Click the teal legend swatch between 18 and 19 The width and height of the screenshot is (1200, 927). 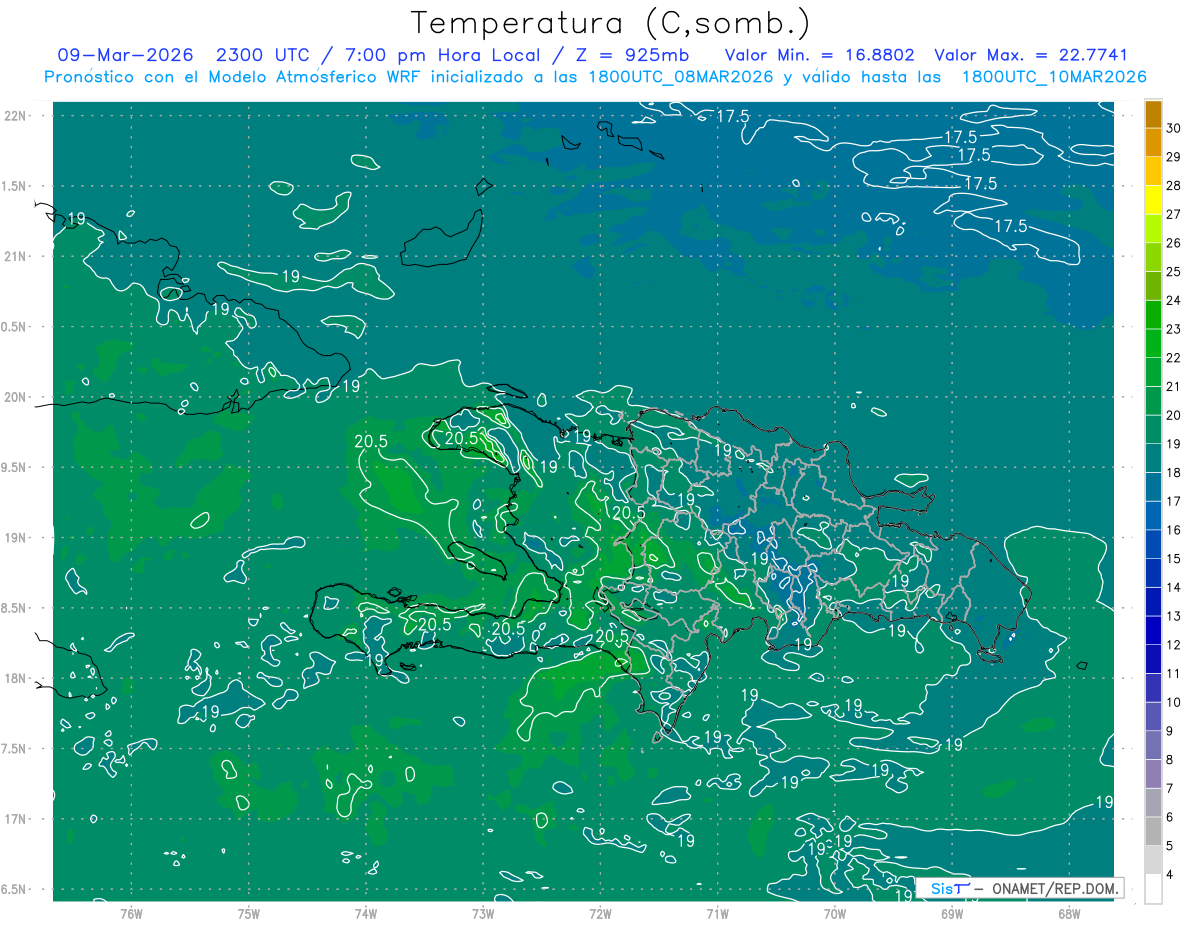pos(1153,459)
